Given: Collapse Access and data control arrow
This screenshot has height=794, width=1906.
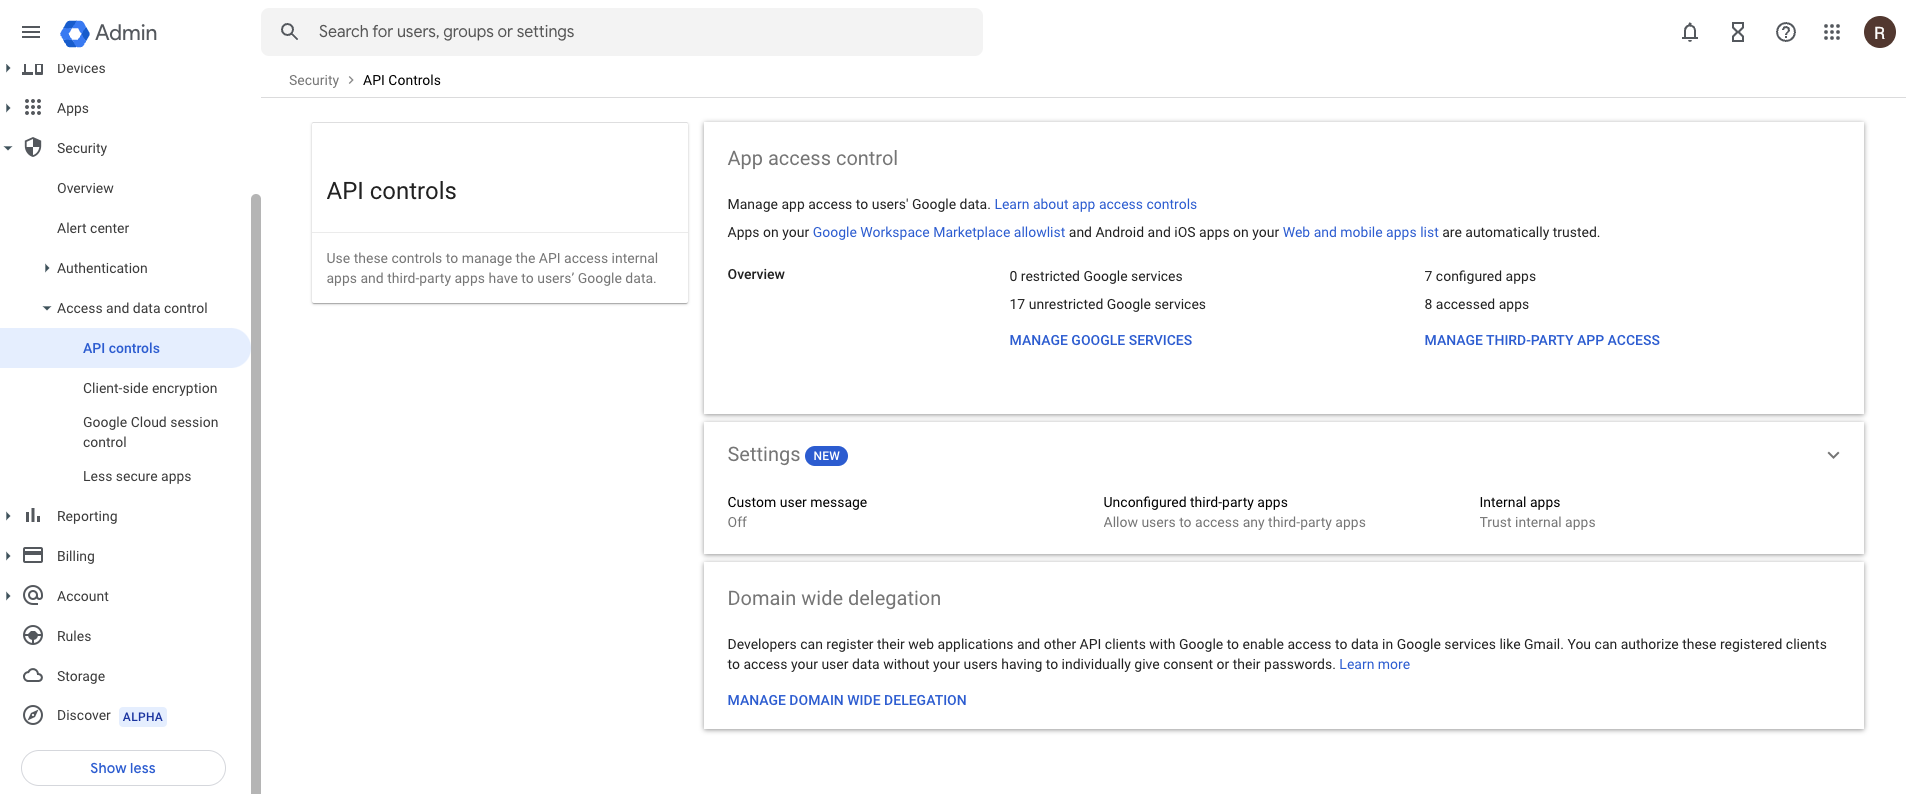Looking at the screenshot, I should point(47,308).
